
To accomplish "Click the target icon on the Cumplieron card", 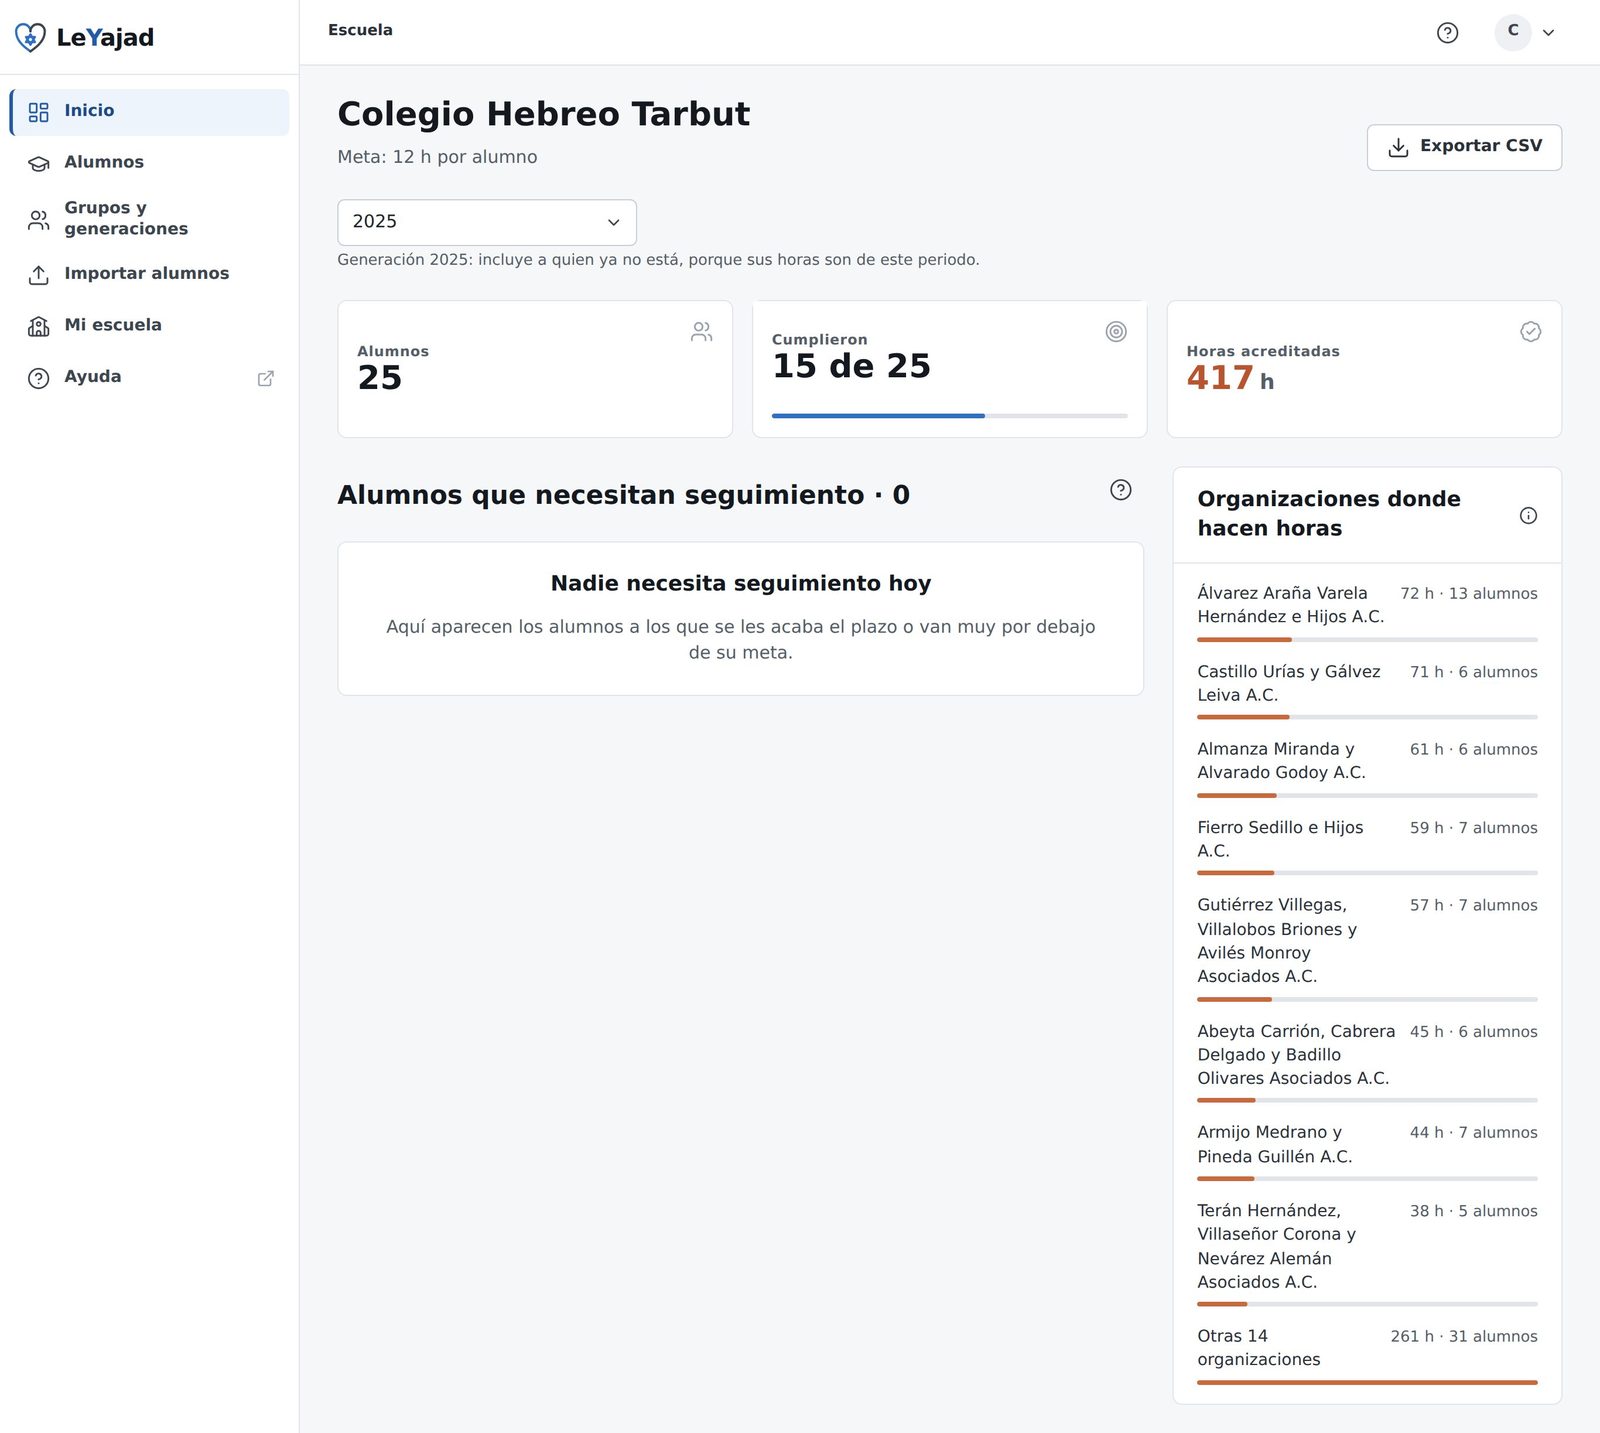I will click(x=1116, y=332).
